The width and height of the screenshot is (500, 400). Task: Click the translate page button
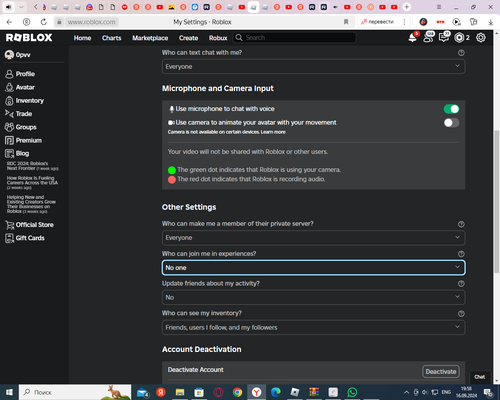[x=378, y=22]
